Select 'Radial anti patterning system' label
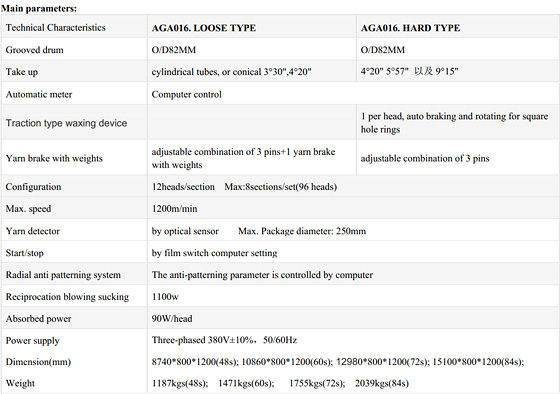The image size is (560, 394). pyautogui.click(x=63, y=275)
